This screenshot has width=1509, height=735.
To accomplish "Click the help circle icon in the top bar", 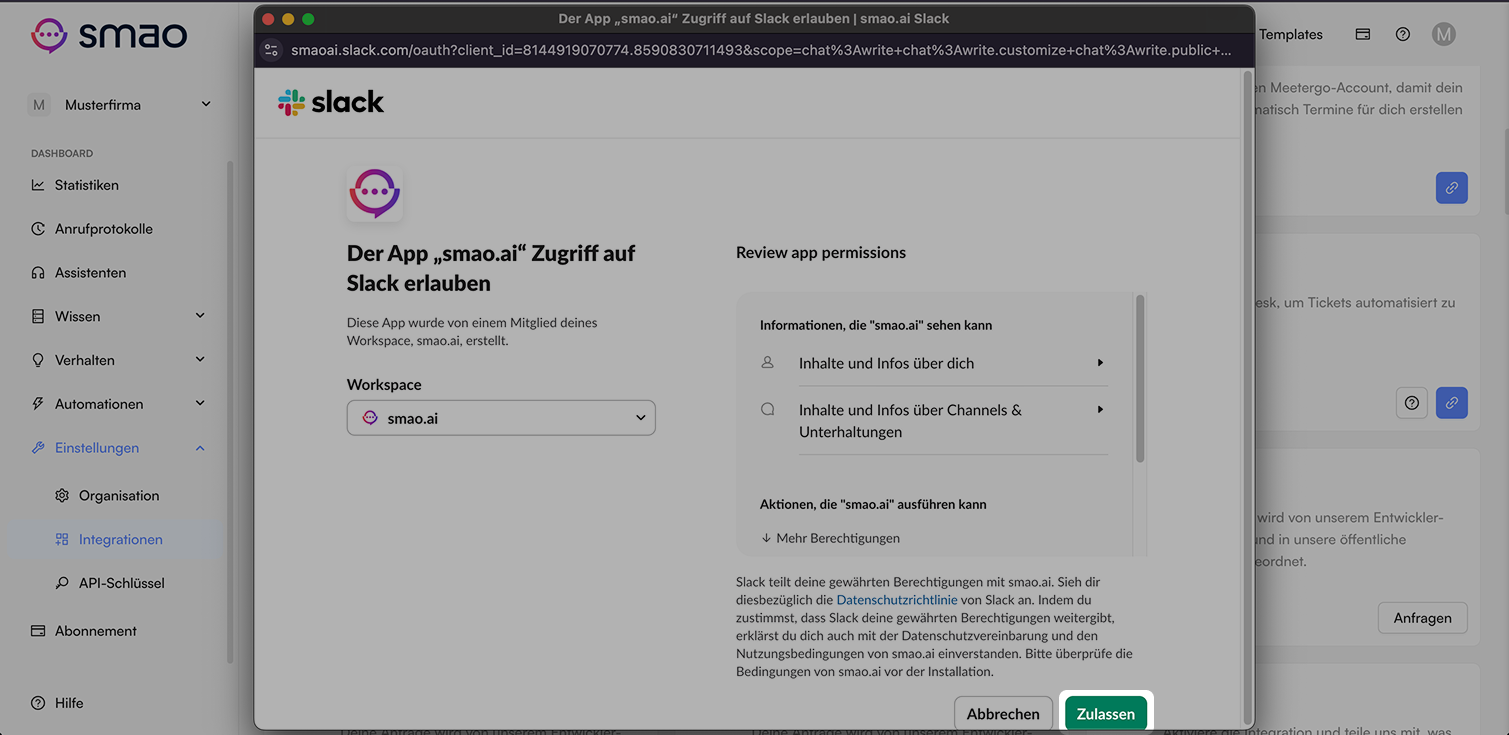I will [x=1403, y=34].
